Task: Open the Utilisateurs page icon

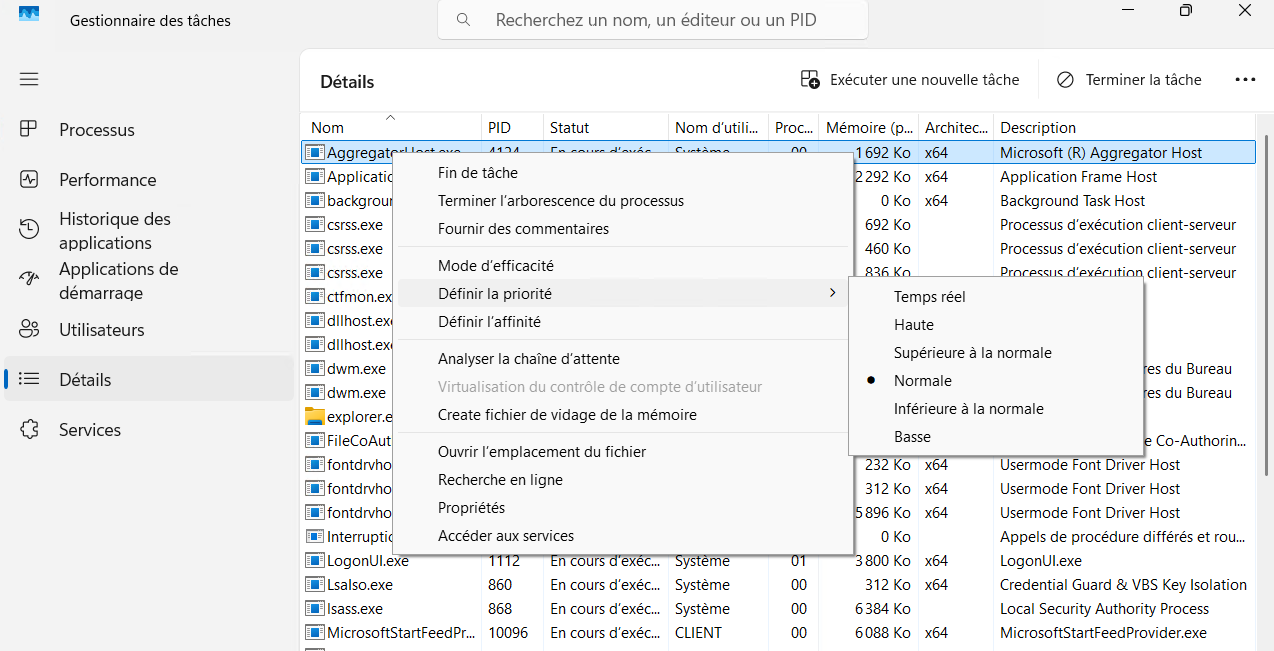Action: point(29,330)
